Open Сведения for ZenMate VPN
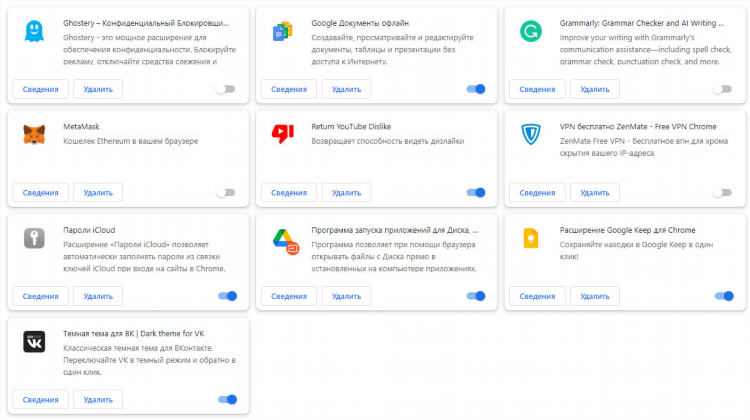Viewport: 750px width, 420px height. click(x=537, y=192)
